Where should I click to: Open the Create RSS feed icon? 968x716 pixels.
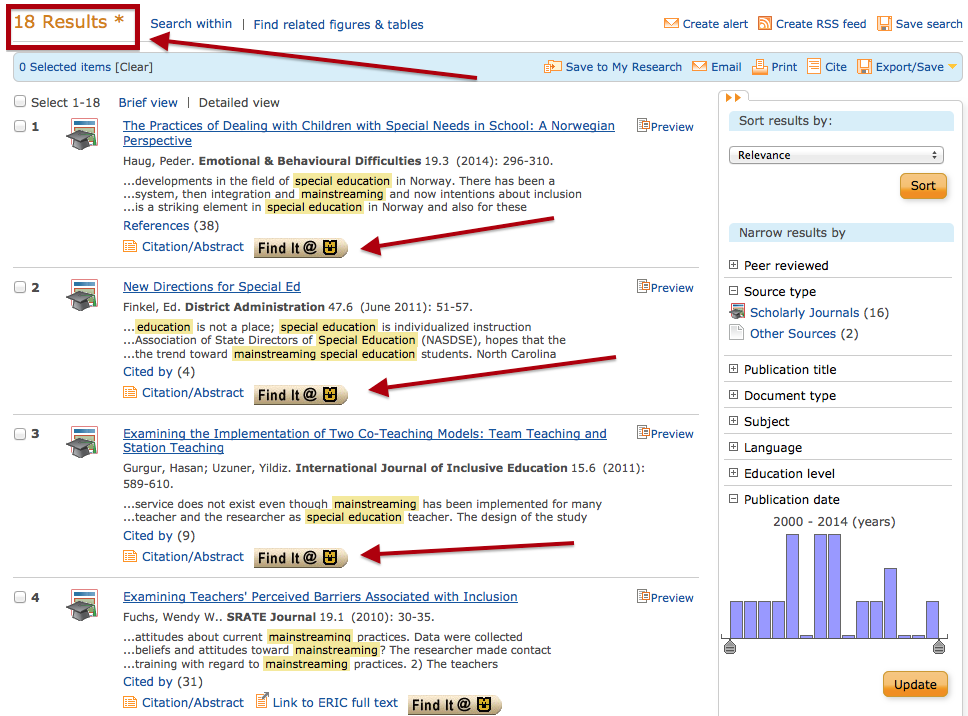click(x=765, y=23)
